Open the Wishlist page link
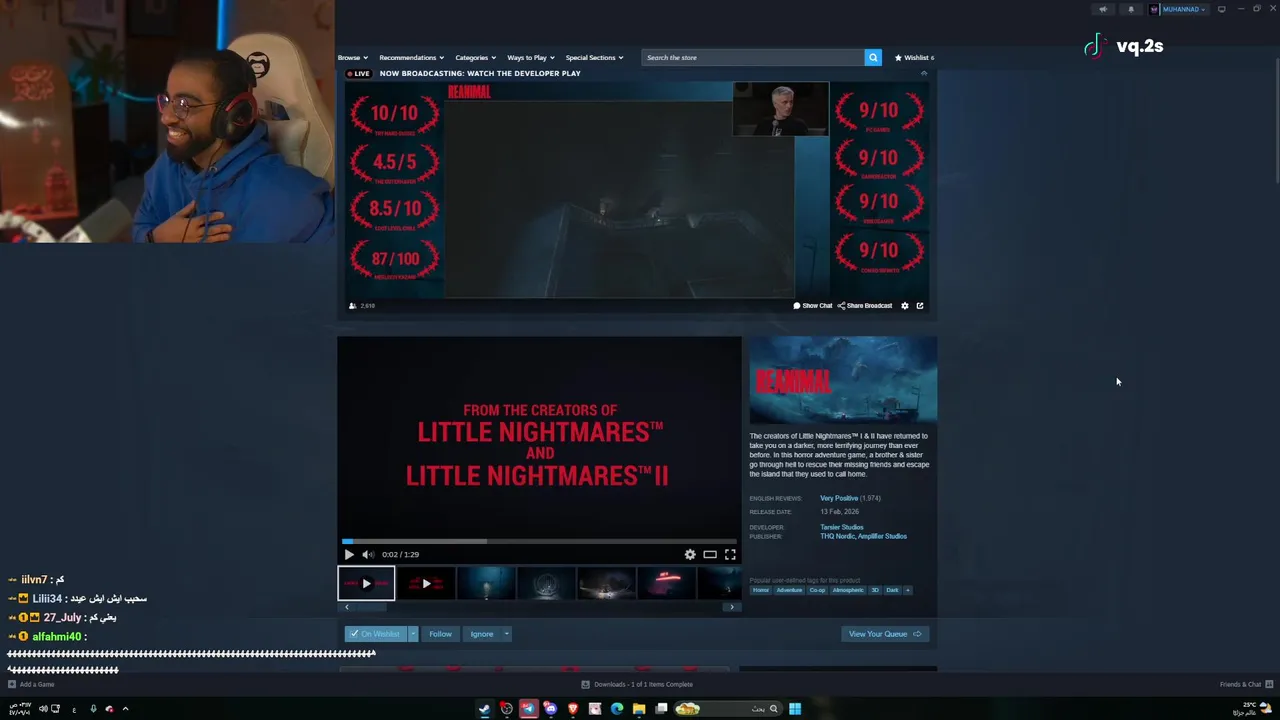 coord(914,57)
